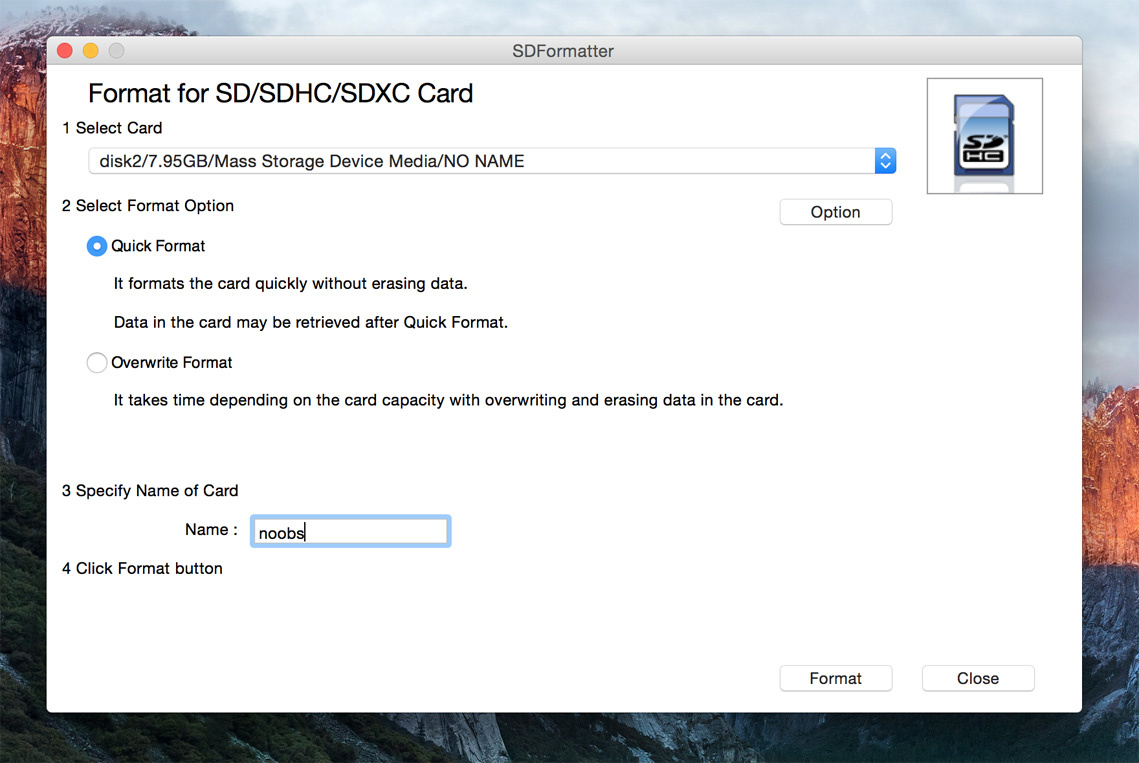Focus the card Name input field
Screen dimensions: 1139x763
click(350, 531)
